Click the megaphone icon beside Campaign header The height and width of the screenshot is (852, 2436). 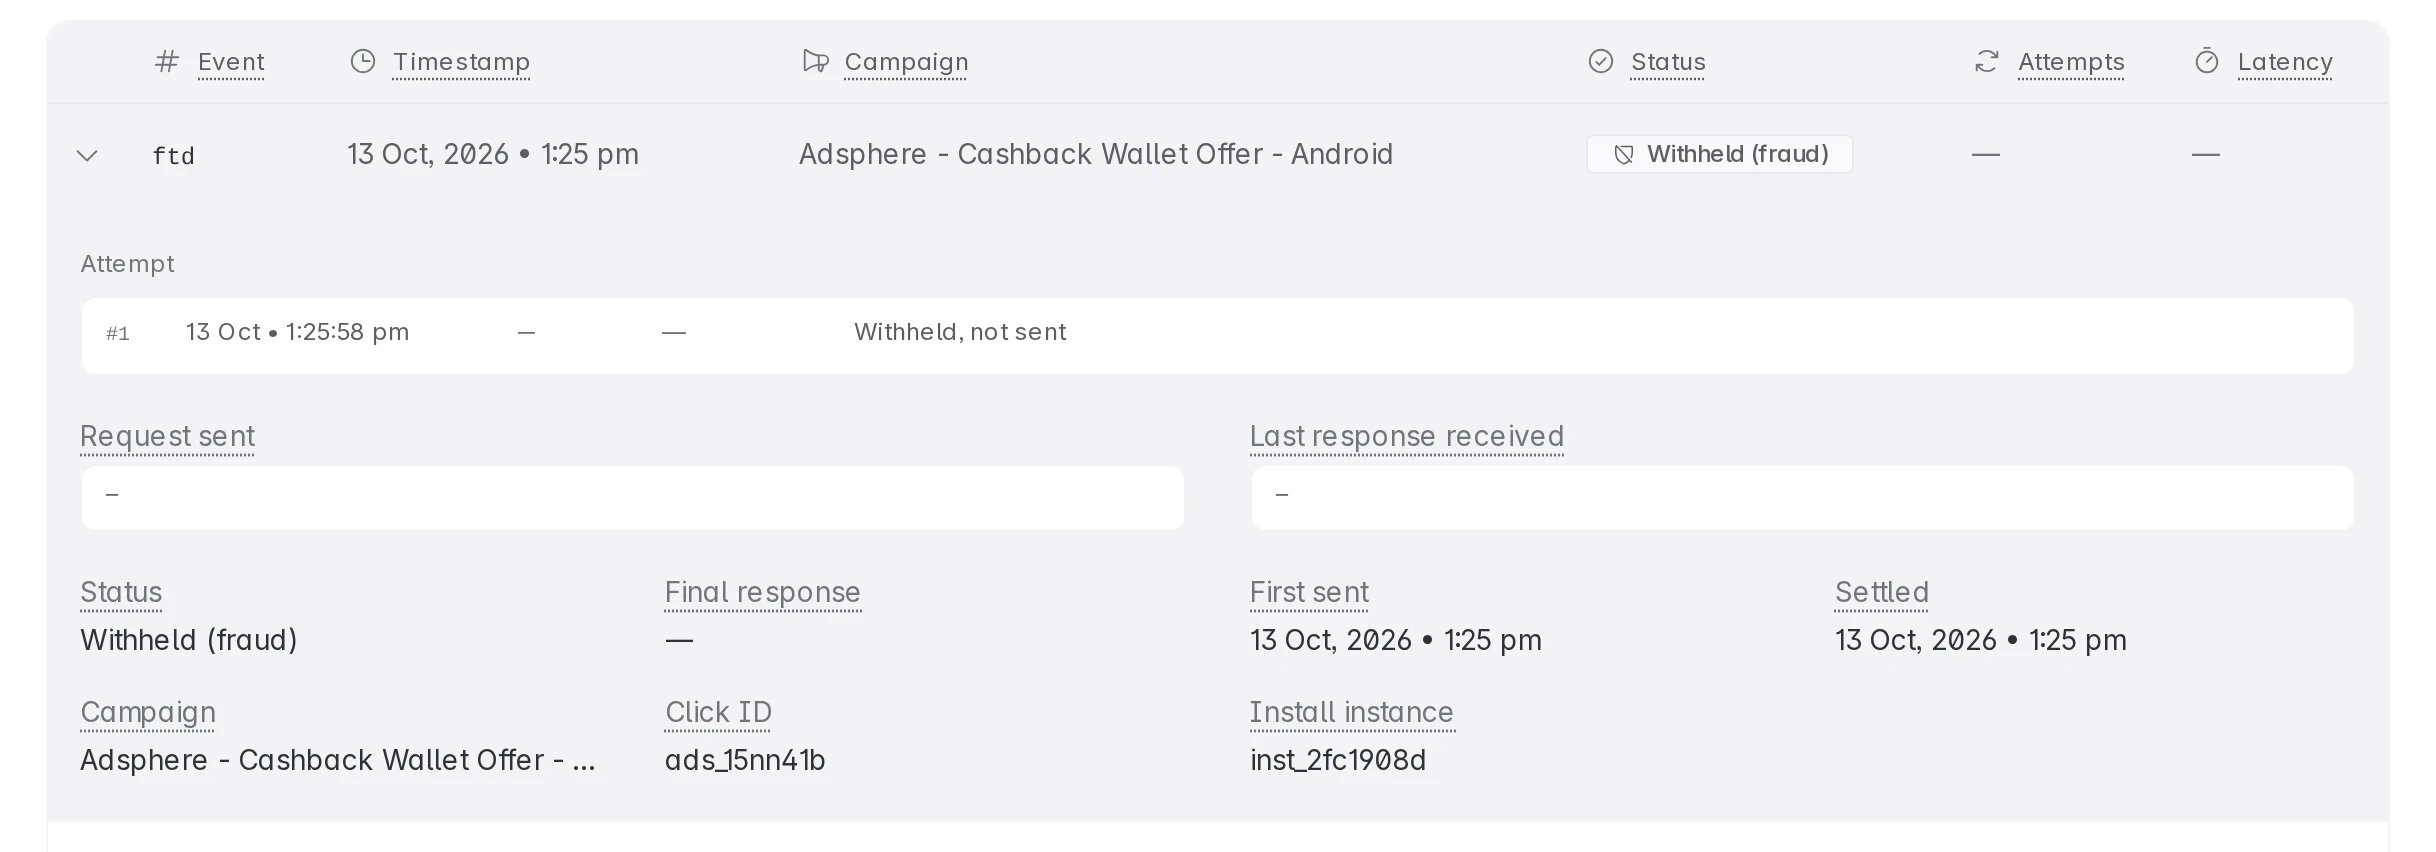pyautogui.click(x=816, y=62)
